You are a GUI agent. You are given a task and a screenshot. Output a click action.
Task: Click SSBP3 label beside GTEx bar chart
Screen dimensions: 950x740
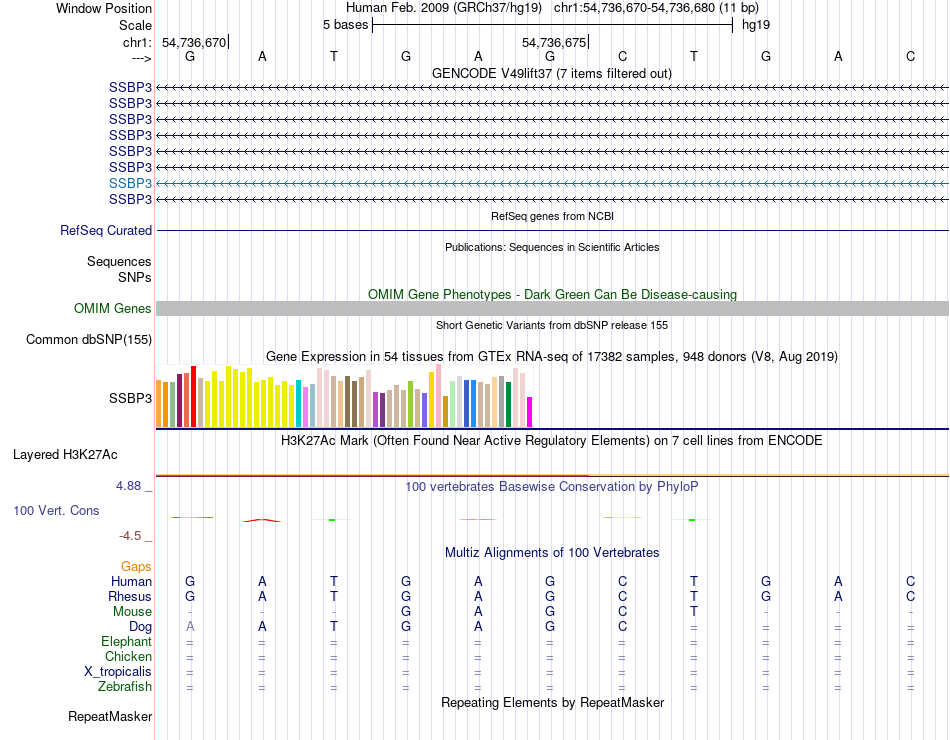point(130,398)
